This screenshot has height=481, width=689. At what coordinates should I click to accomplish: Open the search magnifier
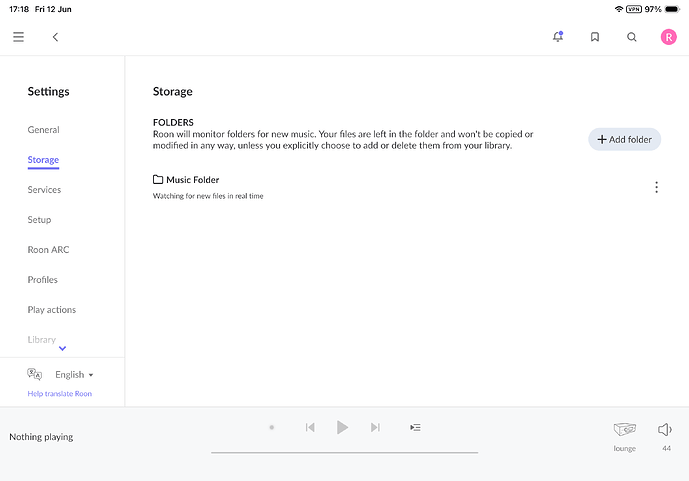pos(632,37)
